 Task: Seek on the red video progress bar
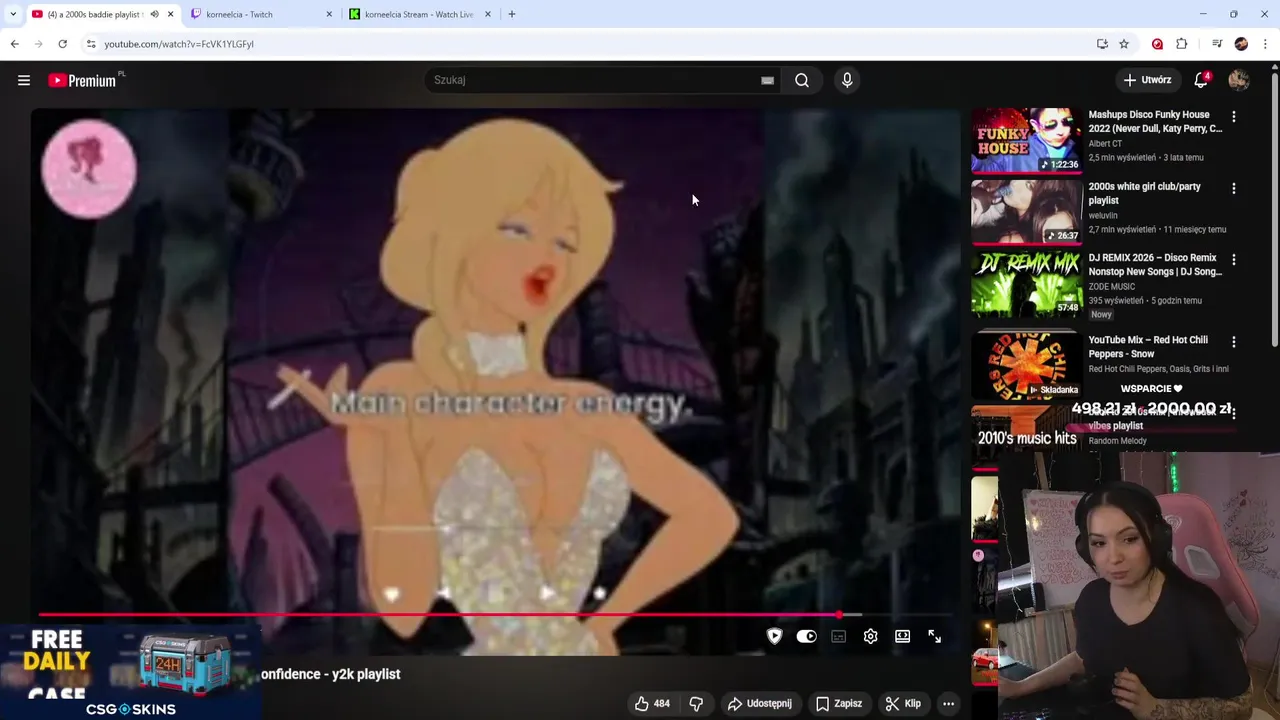(495, 615)
